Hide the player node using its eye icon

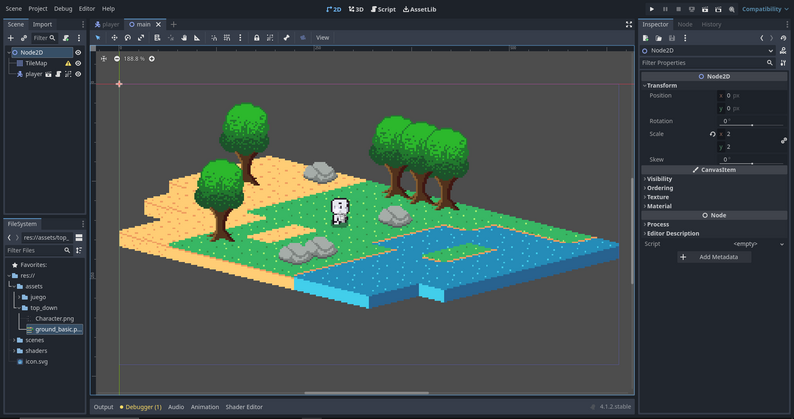coord(78,74)
